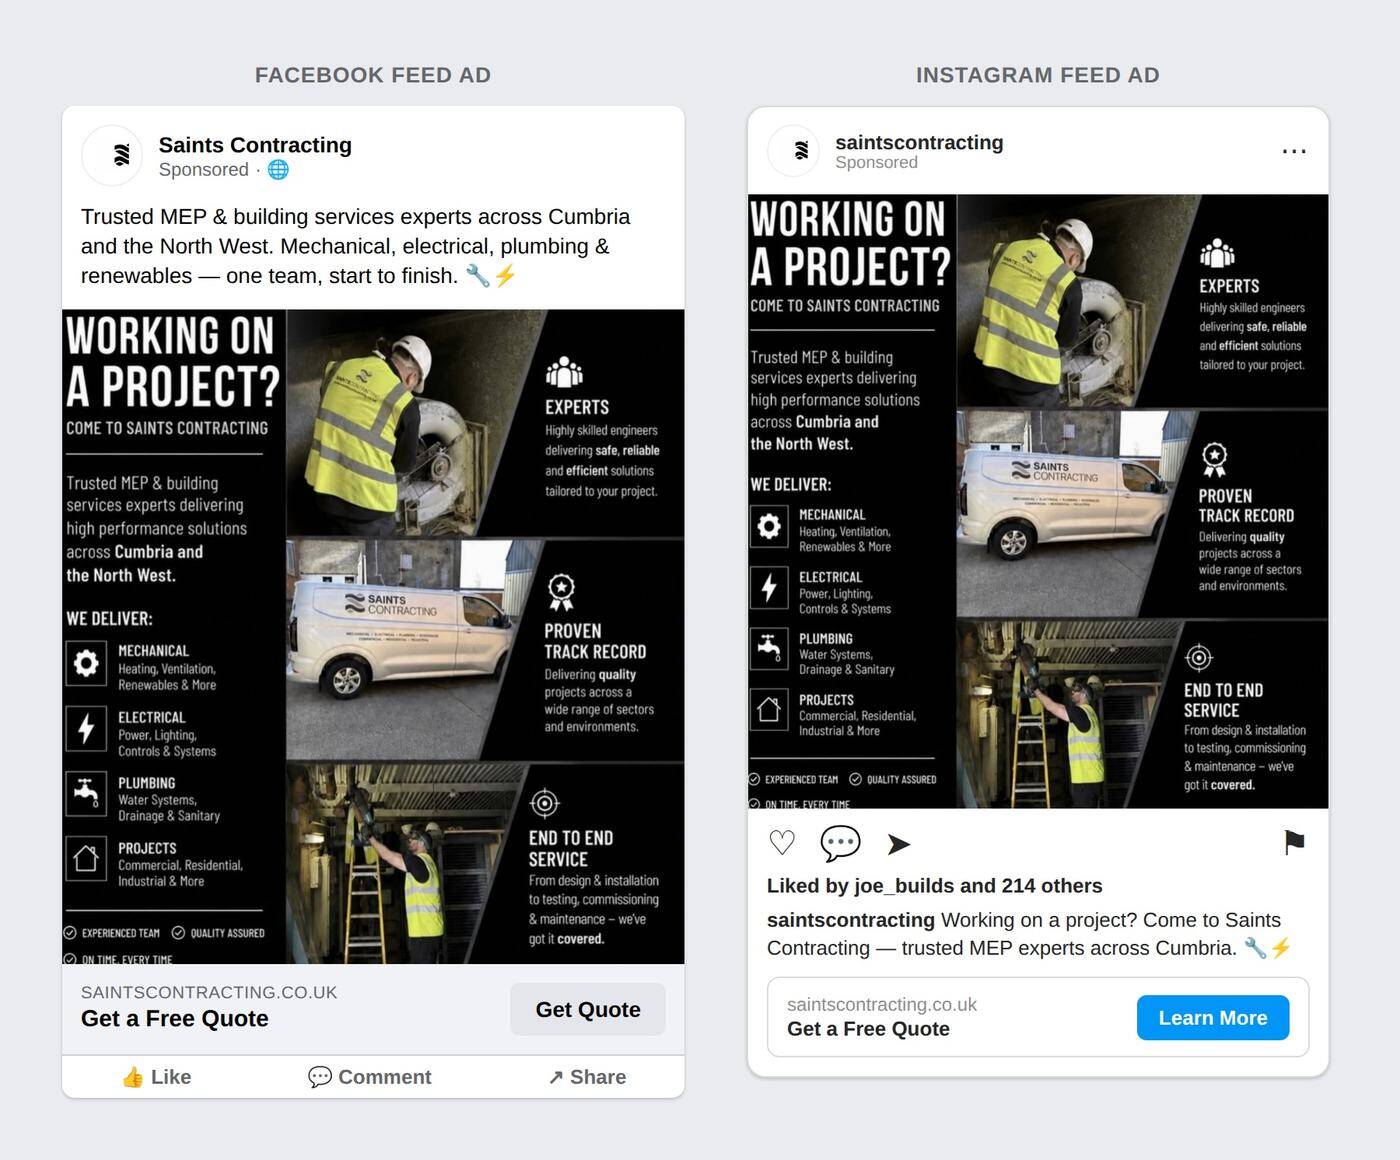The width and height of the screenshot is (1400, 1160).
Task: Click the flag save icon on Instagram ad
Action: (x=1294, y=842)
